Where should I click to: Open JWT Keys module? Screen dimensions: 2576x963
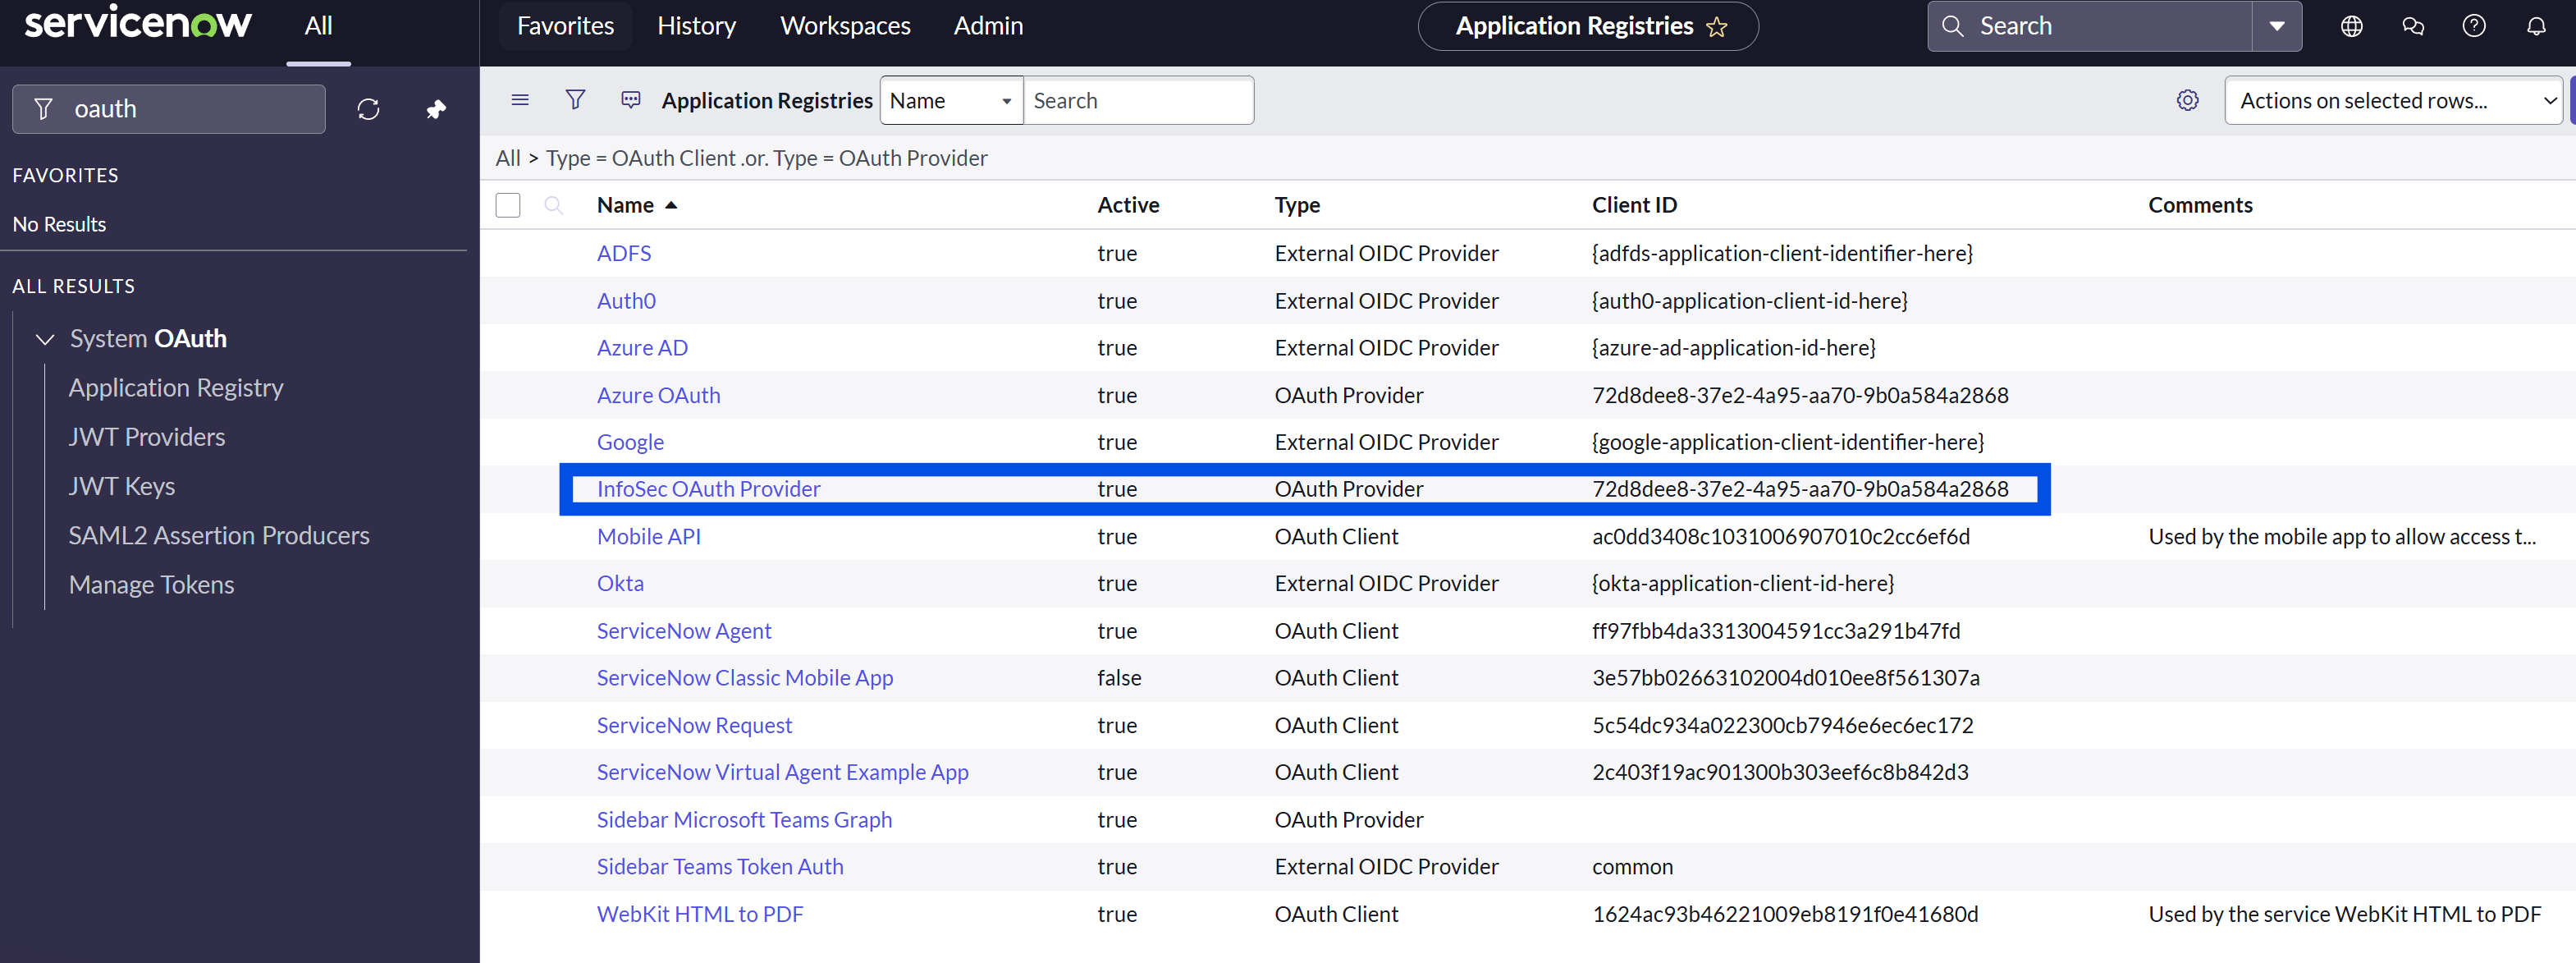point(121,486)
